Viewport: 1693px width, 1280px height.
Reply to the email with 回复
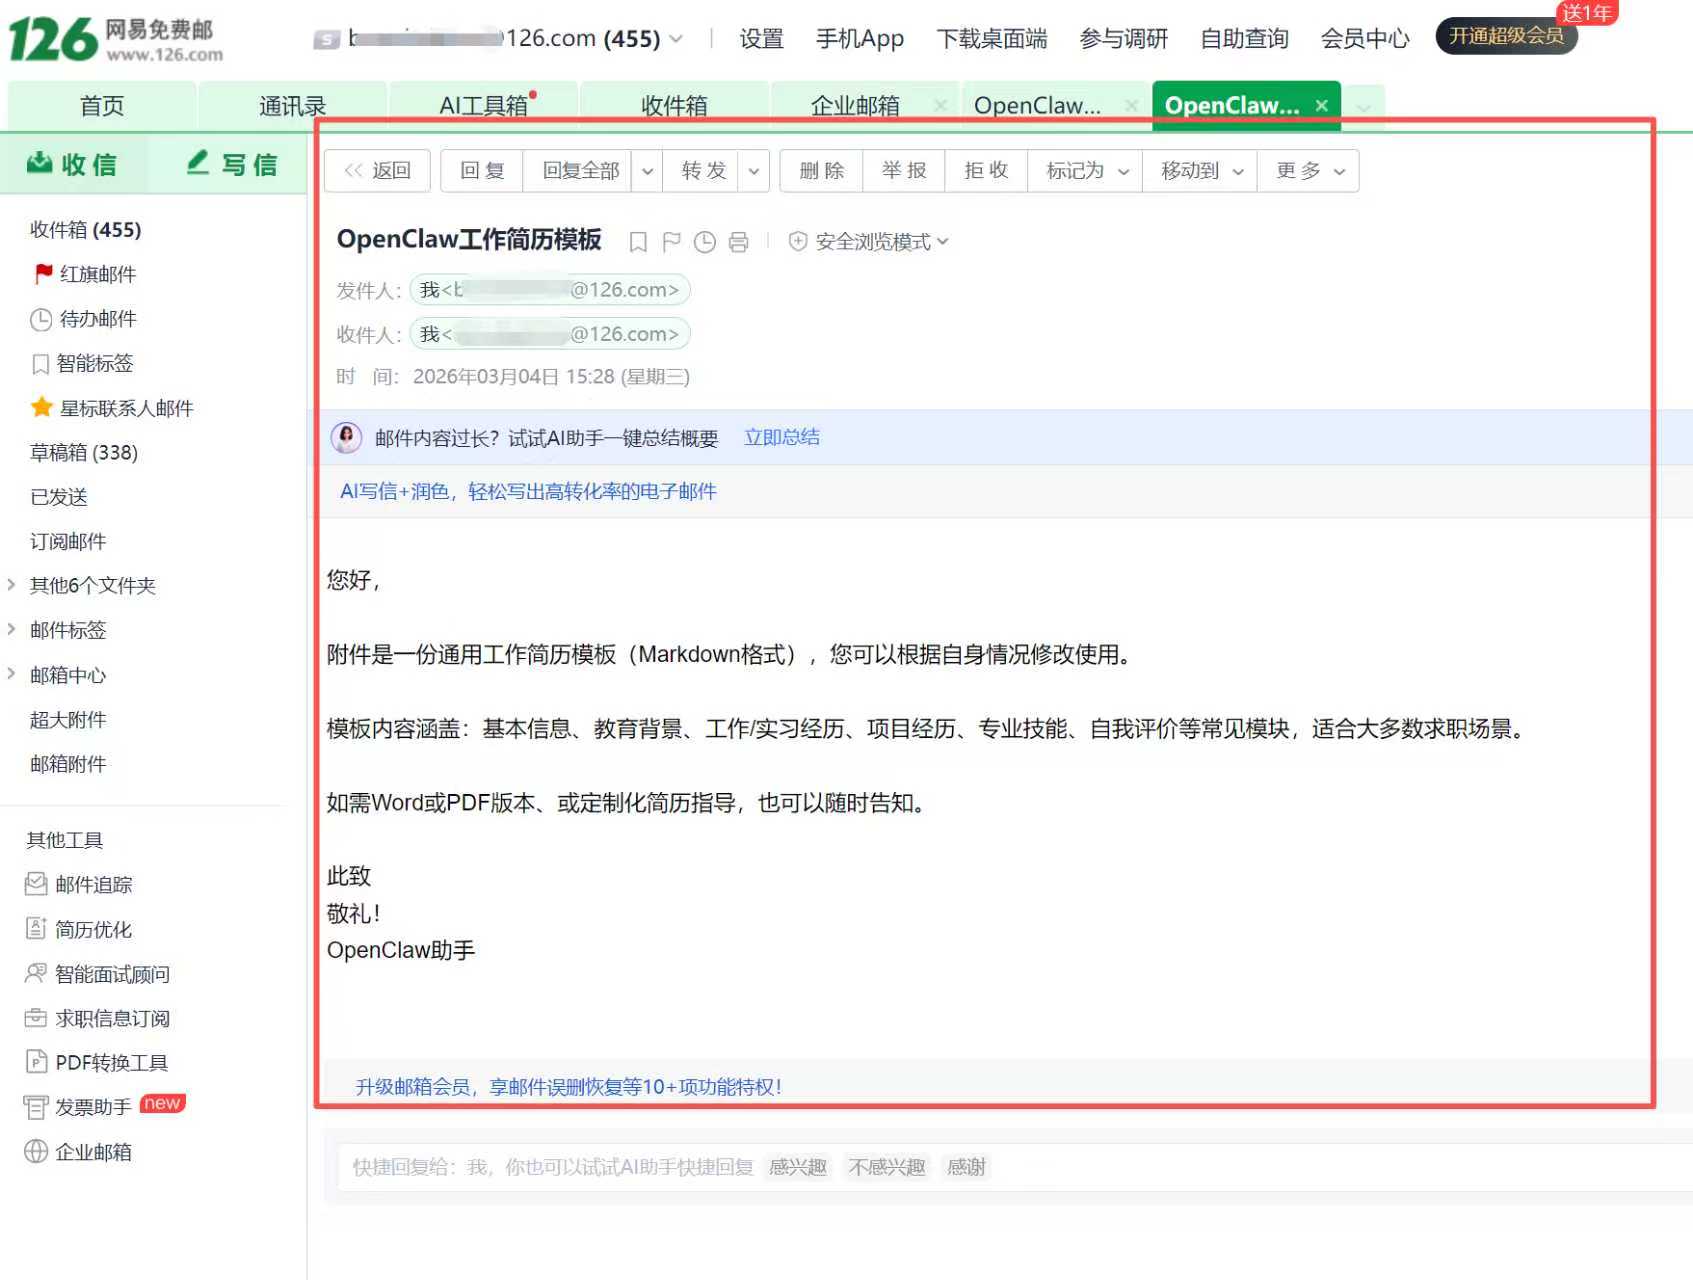pos(482,171)
